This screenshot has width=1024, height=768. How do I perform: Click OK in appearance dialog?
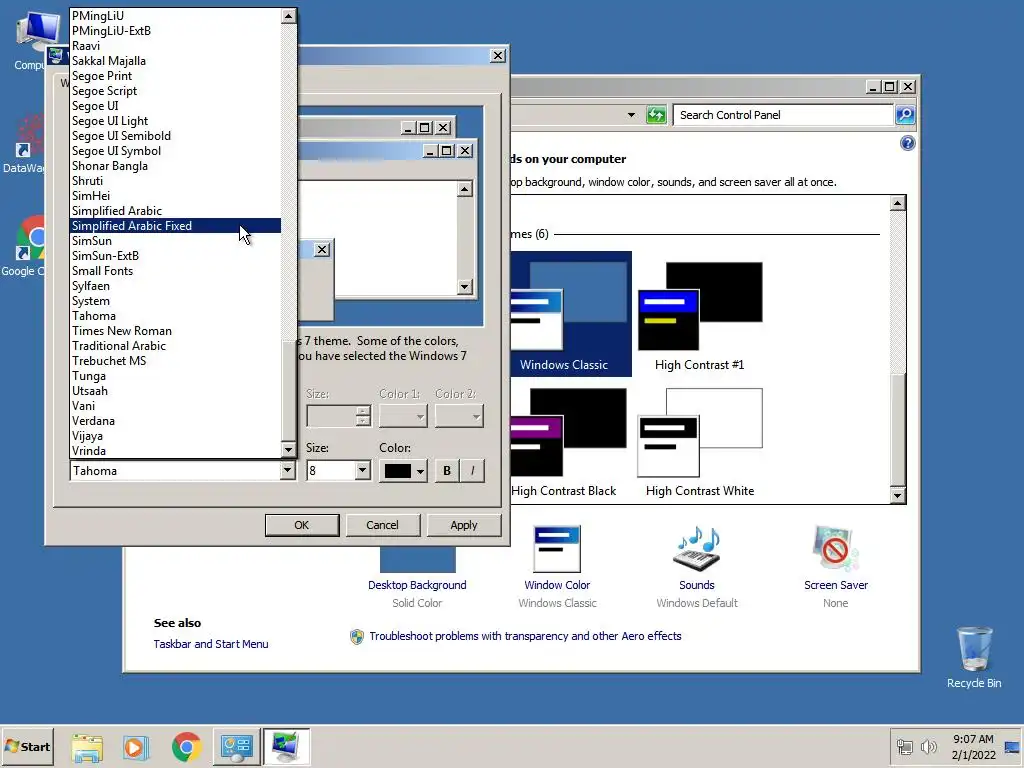(x=302, y=525)
